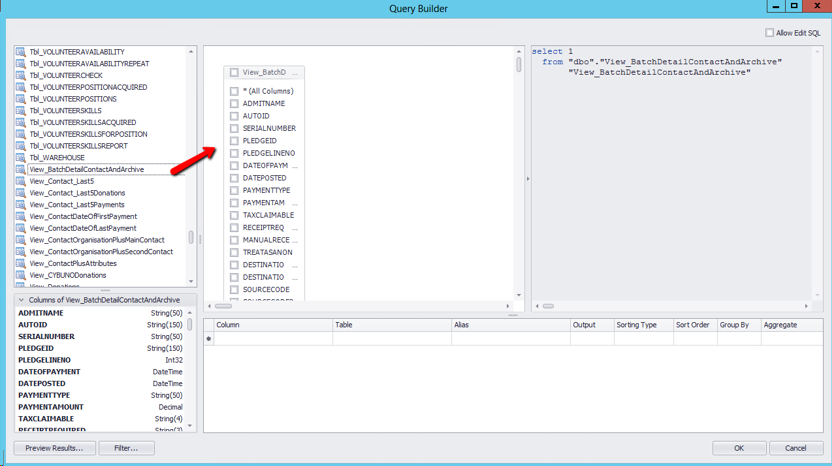Click the View_Contact_Last5Payments view icon
The width and height of the screenshot is (832, 466).
pos(21,204)
